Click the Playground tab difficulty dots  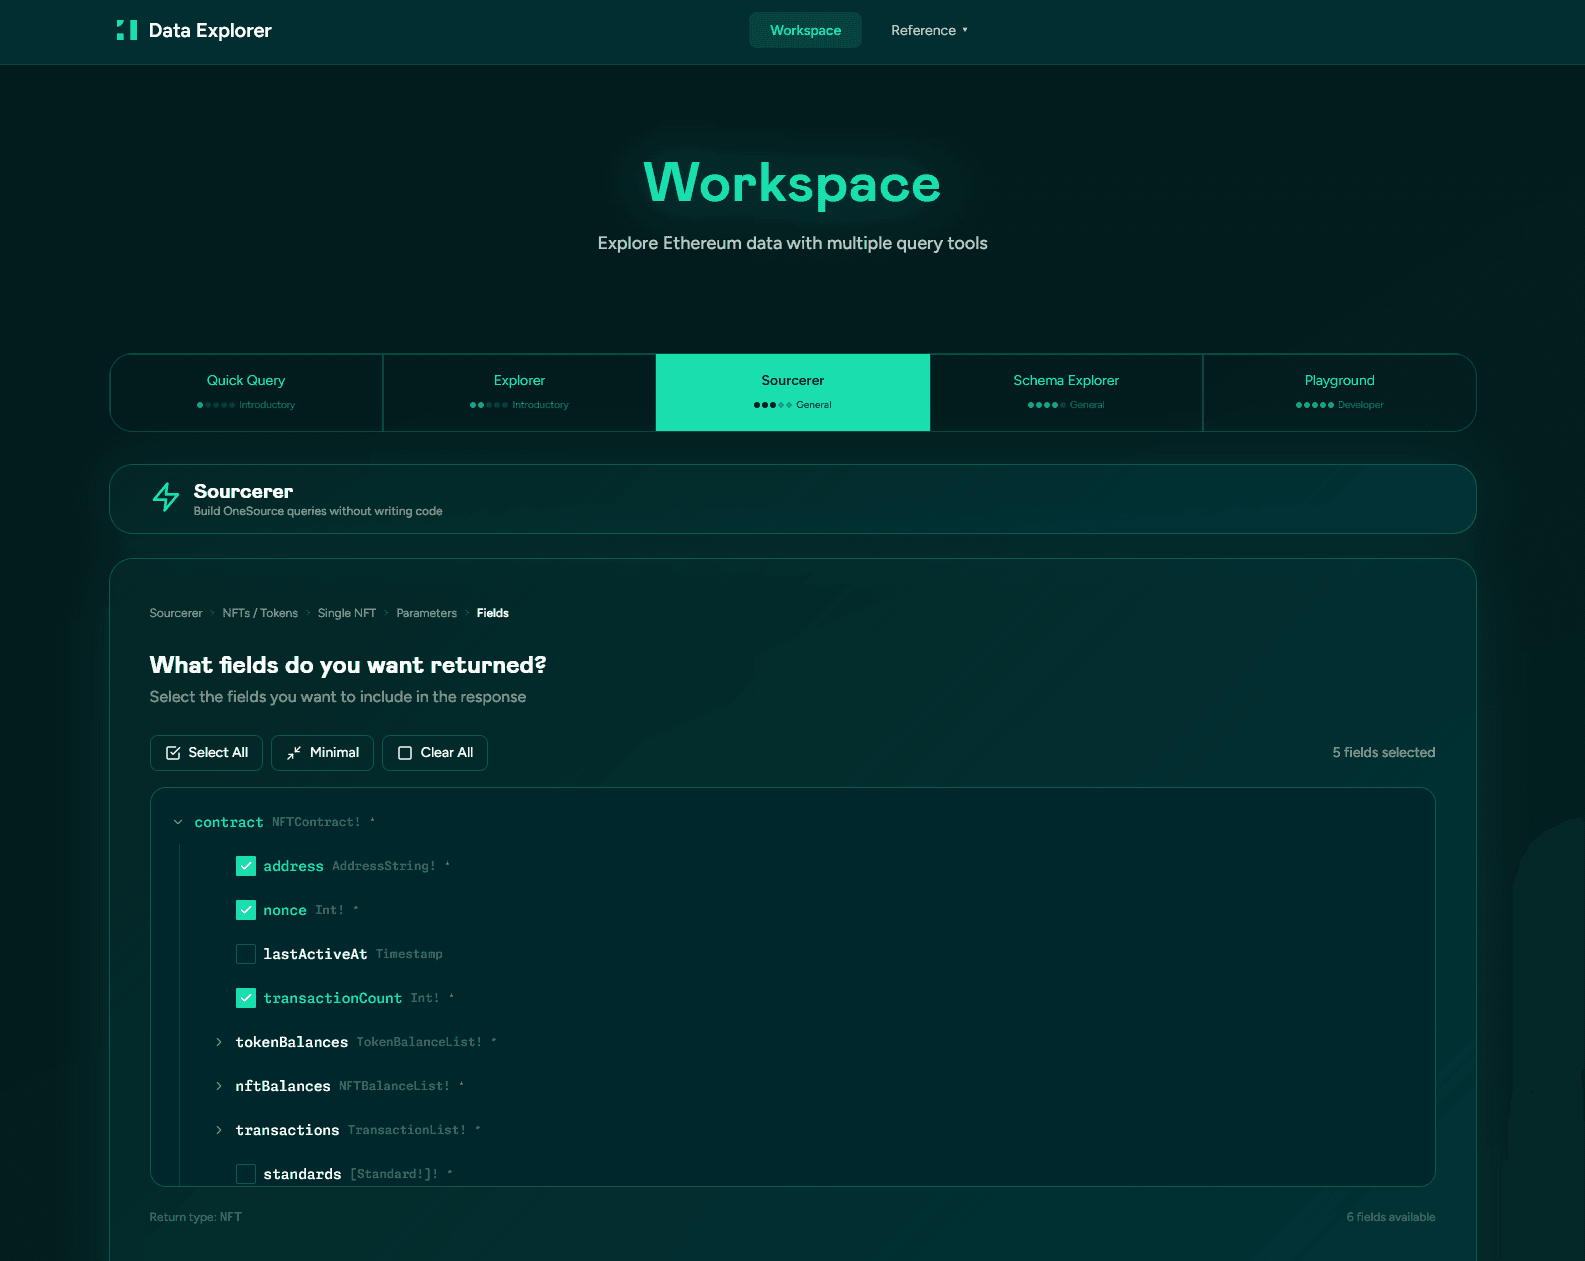[x=1314, y=405]
